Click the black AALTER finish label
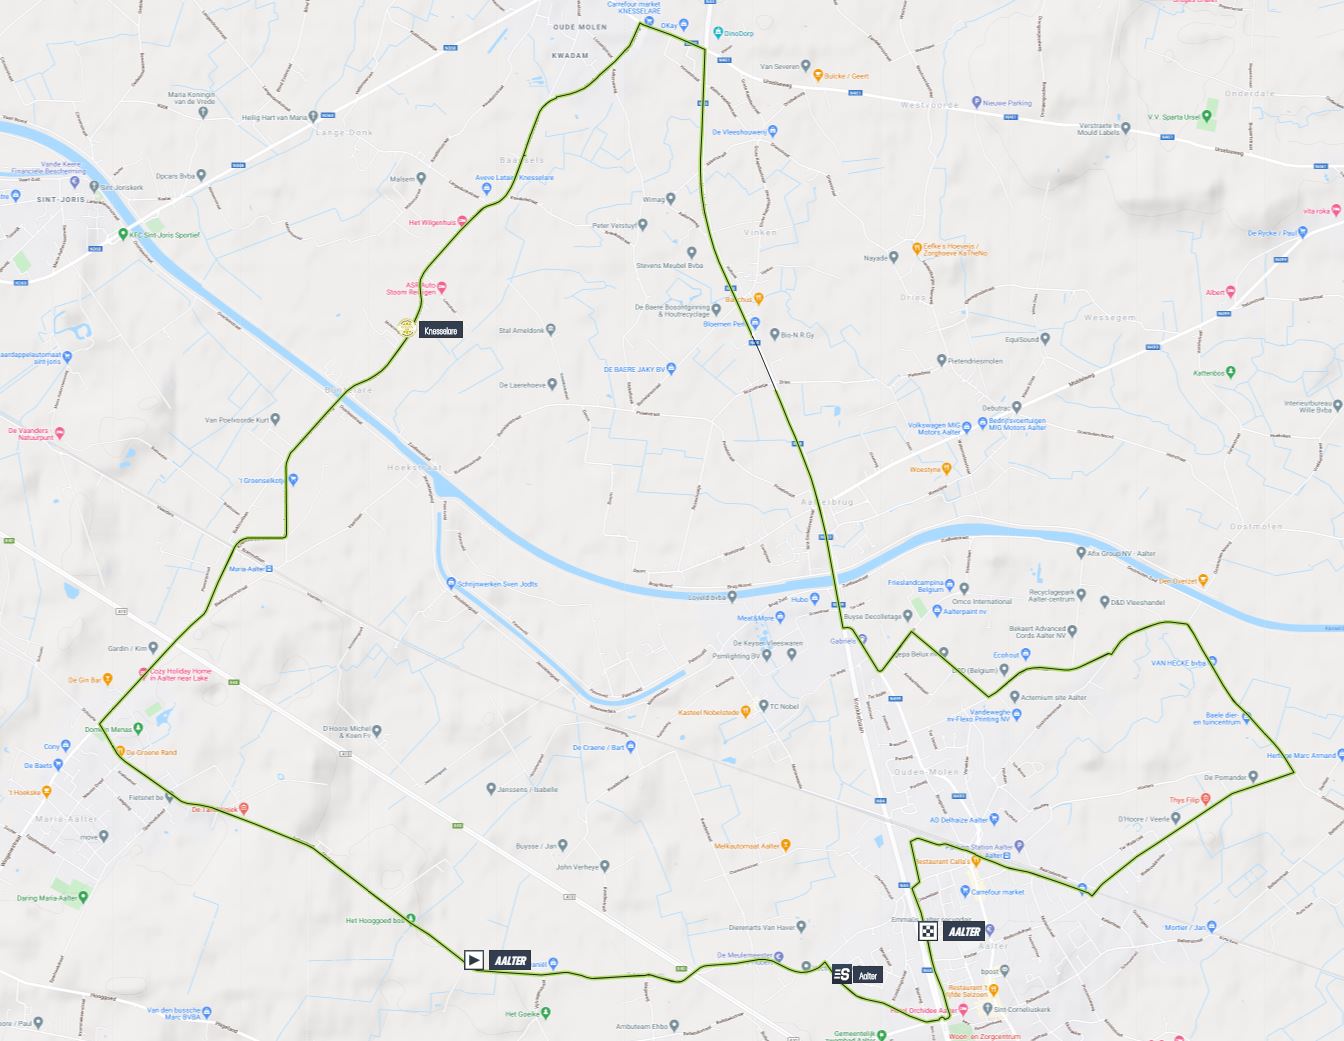This screenshot has height=1041, width=1344. pos(964,931)
